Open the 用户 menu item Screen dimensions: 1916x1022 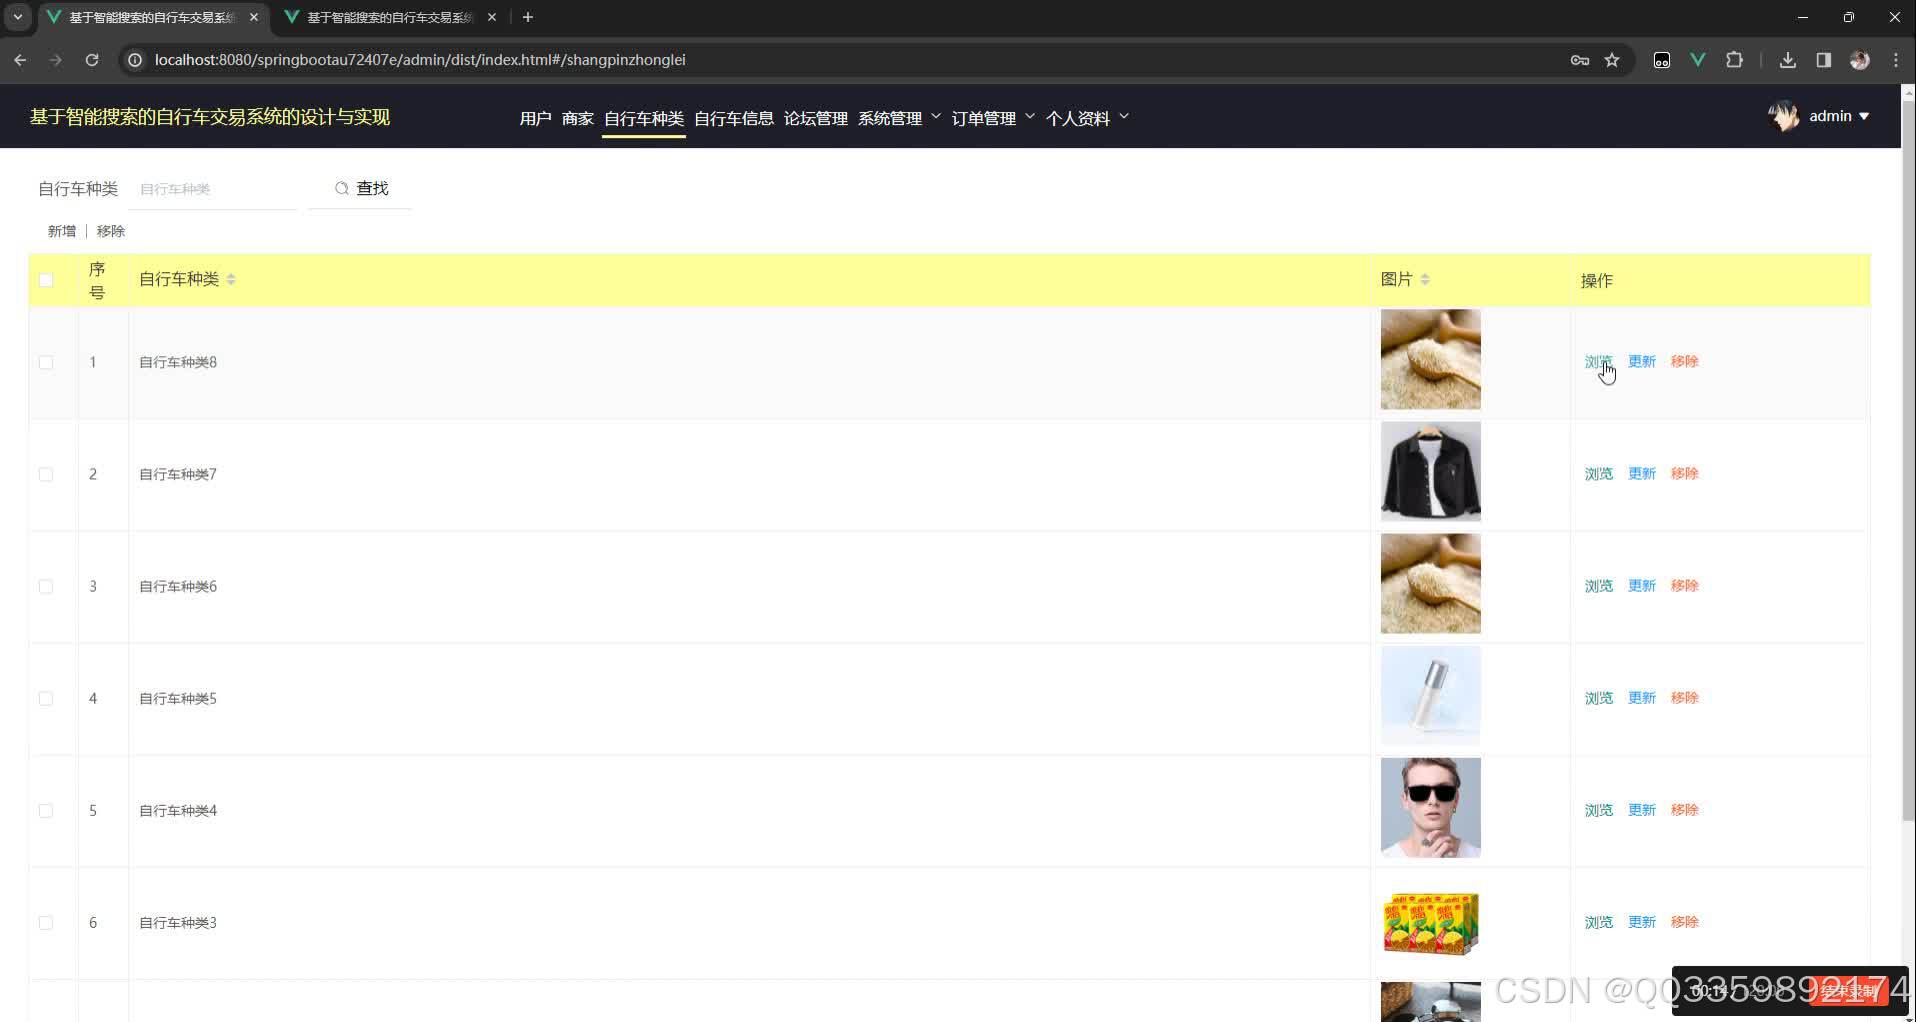[x=535, y=118]
